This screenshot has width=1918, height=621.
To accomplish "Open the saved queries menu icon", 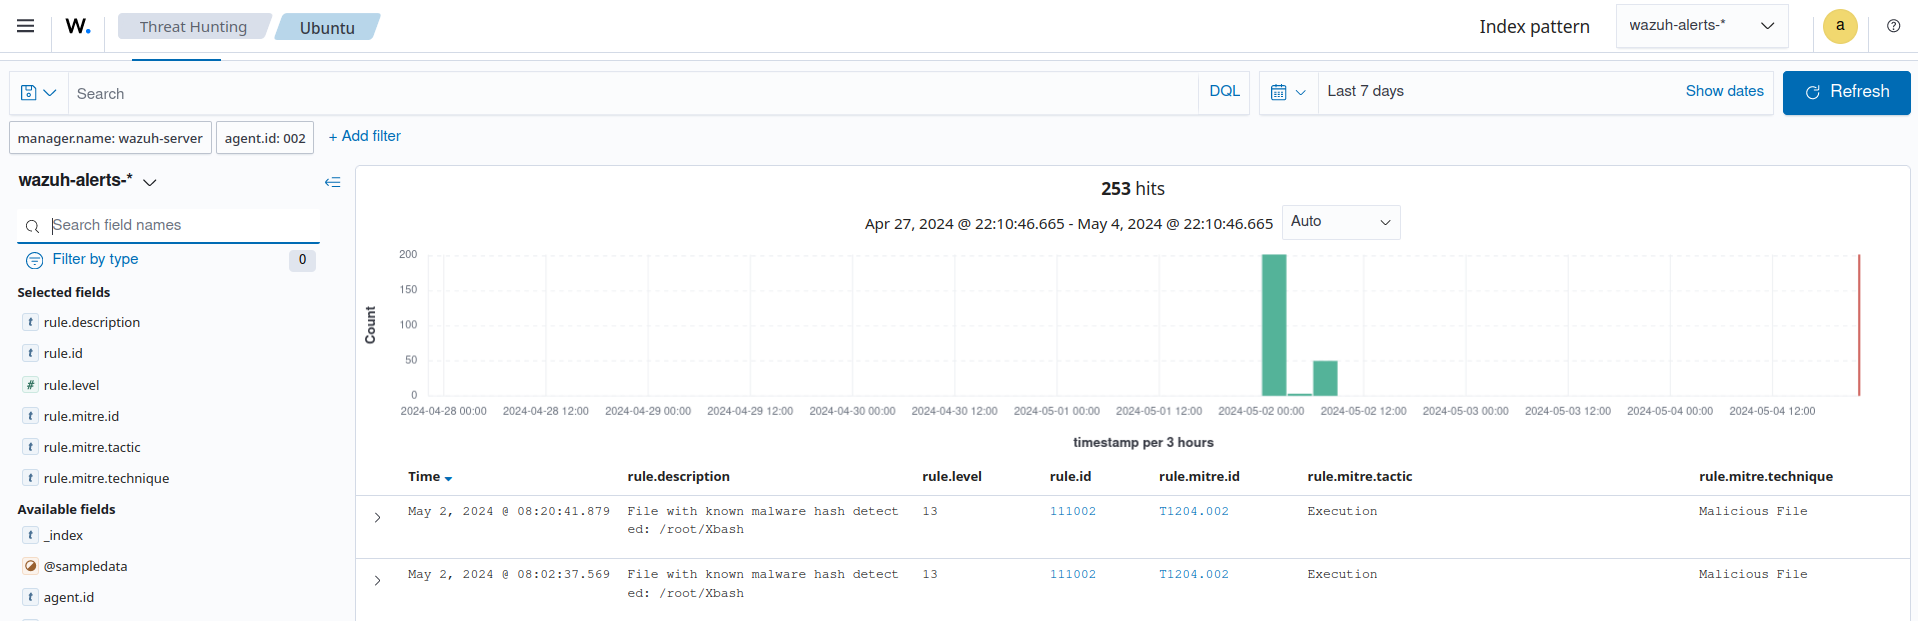I will coord(38,93).
